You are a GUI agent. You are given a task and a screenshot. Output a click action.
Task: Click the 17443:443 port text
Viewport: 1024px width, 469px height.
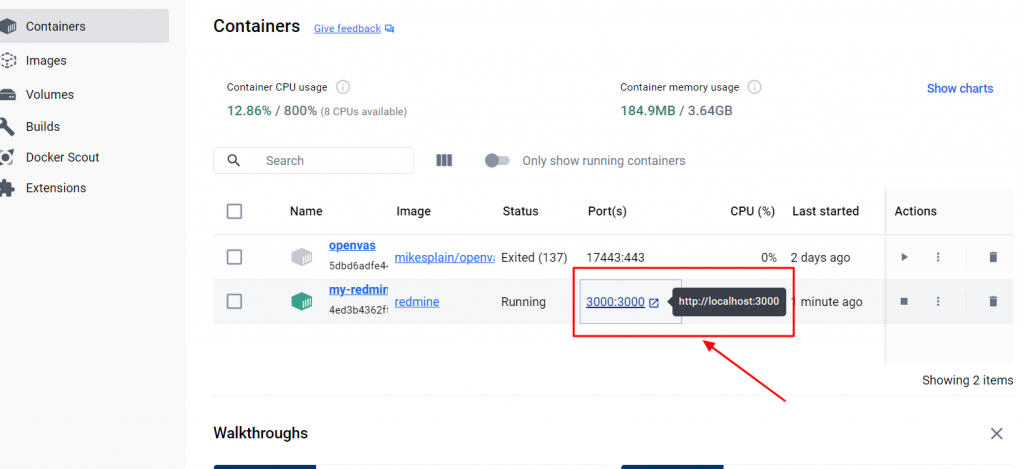coord(615,257)
